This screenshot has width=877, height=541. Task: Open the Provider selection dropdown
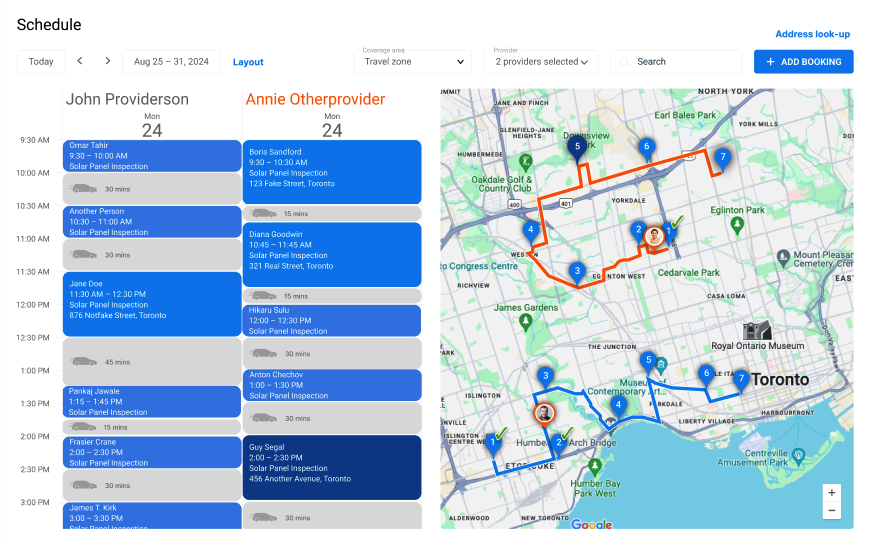click(541, 62)
